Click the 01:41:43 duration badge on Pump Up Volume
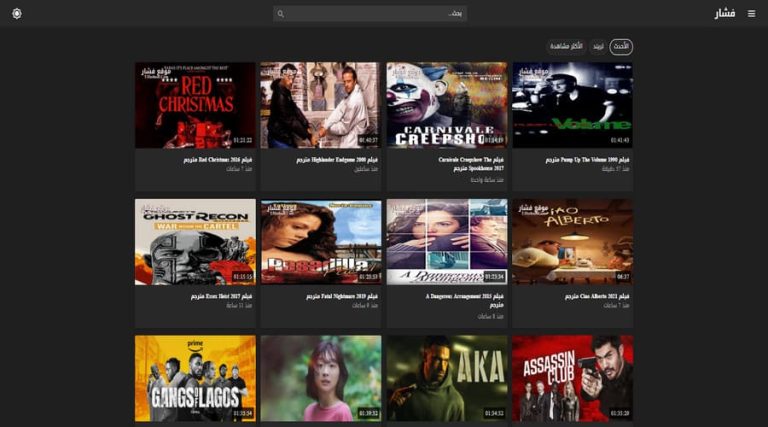The width and height of the screenshot is (768, 427). [x=620, y=140]
